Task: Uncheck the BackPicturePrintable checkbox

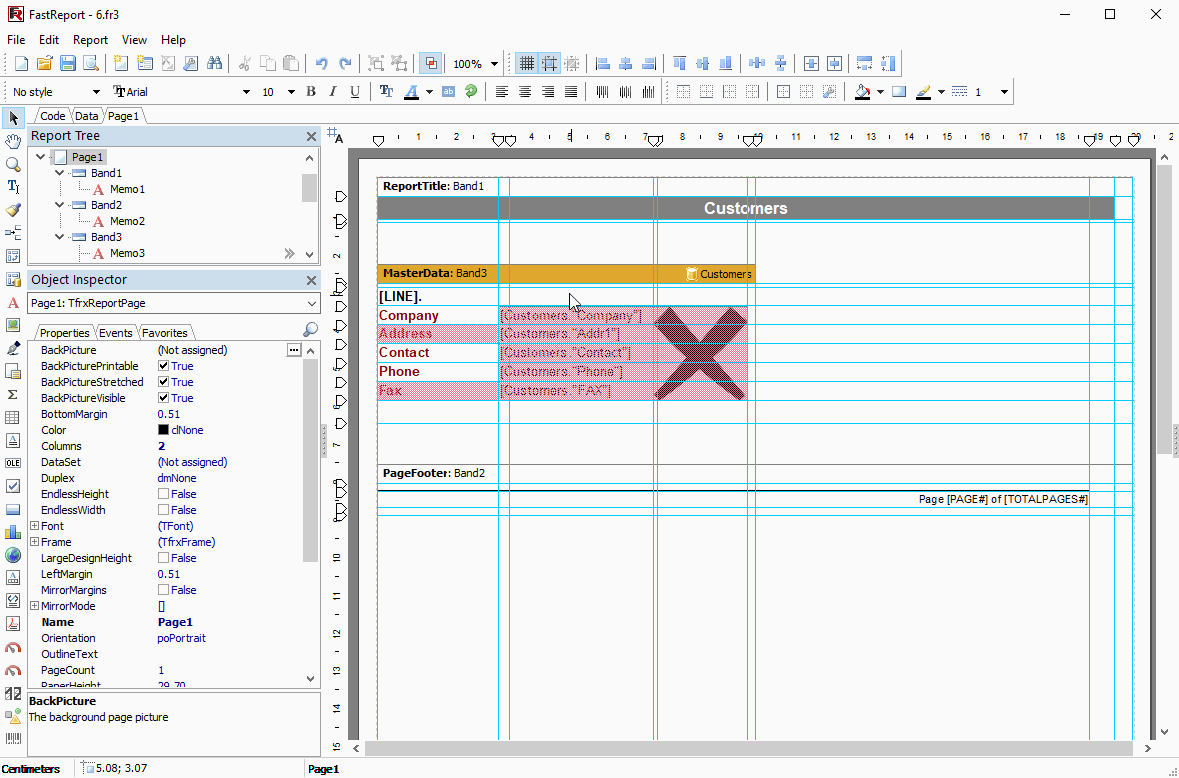Action: tap(163, 366)
